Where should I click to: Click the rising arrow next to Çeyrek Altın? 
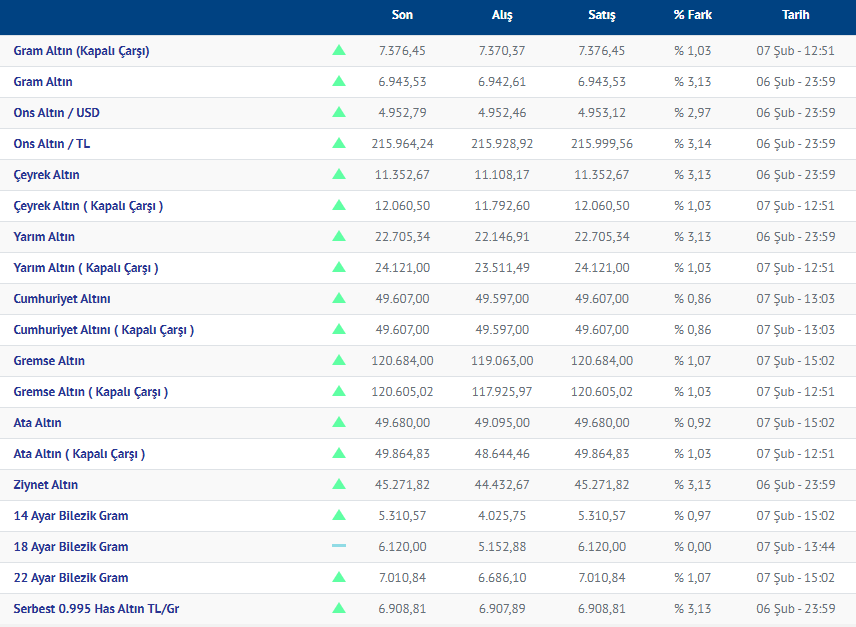tap(339, 174)
